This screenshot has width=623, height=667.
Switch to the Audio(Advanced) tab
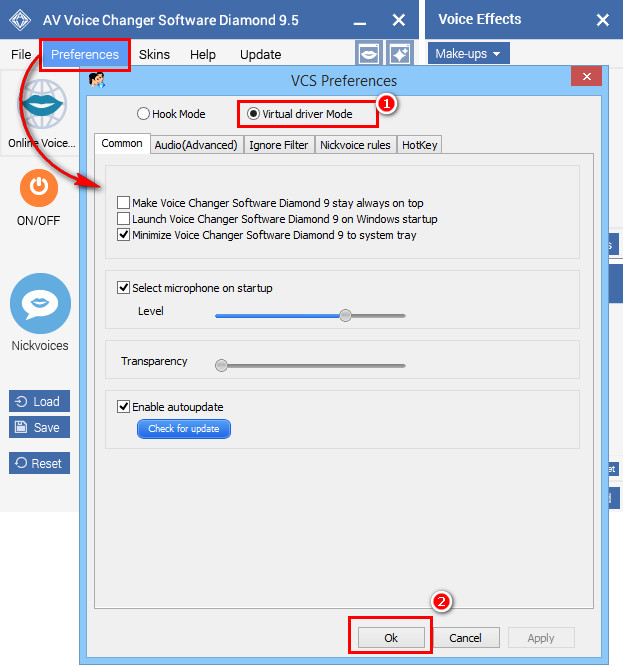(x=196, y=145)
